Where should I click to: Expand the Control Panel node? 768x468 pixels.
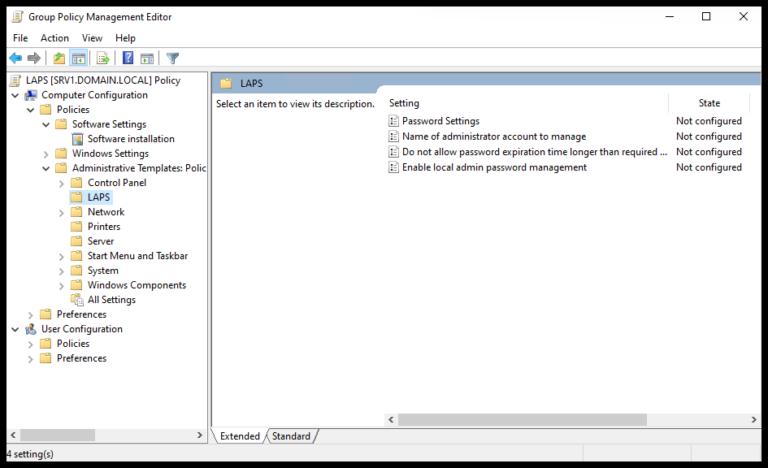(61, 184)
